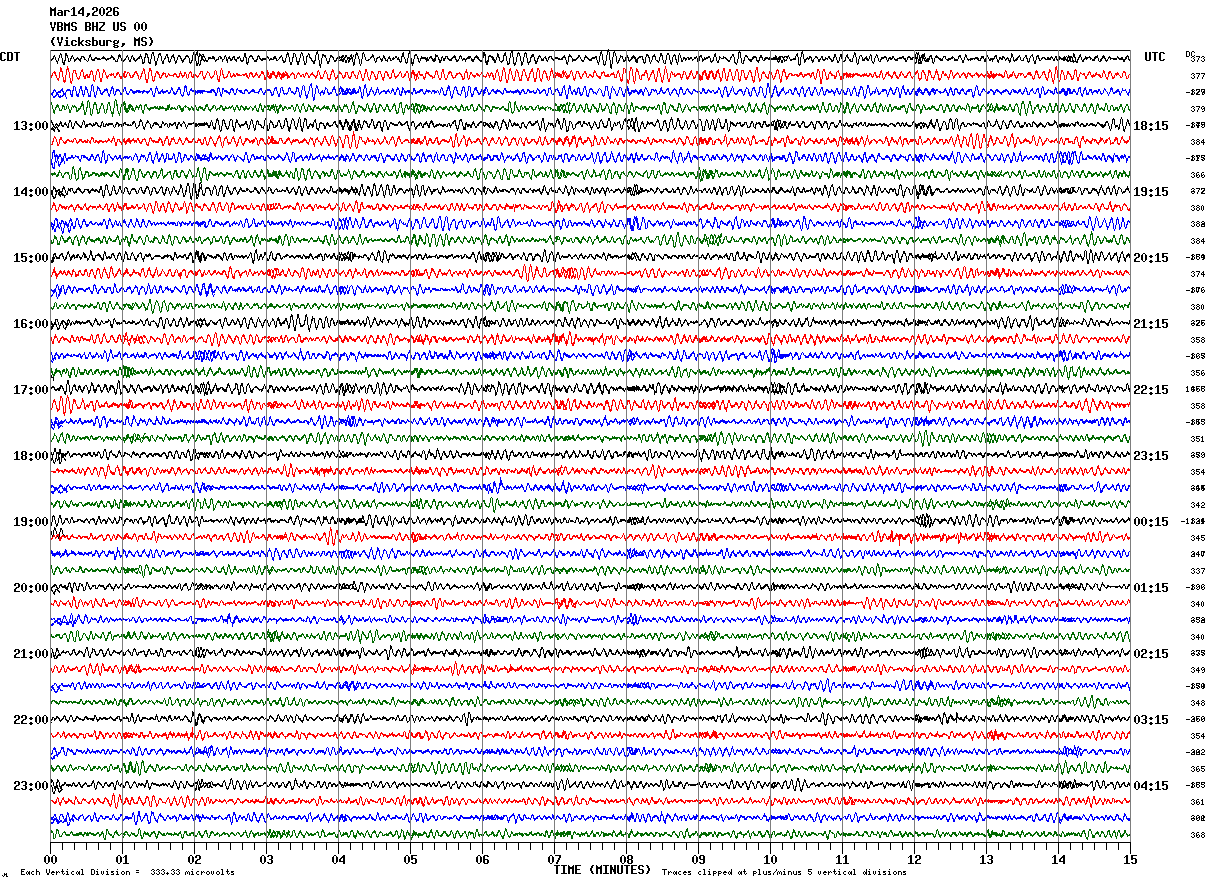Click the 22:15 UTC time label
The width and height of the screenshot is (1210, 886).
tap(1150, 390)
